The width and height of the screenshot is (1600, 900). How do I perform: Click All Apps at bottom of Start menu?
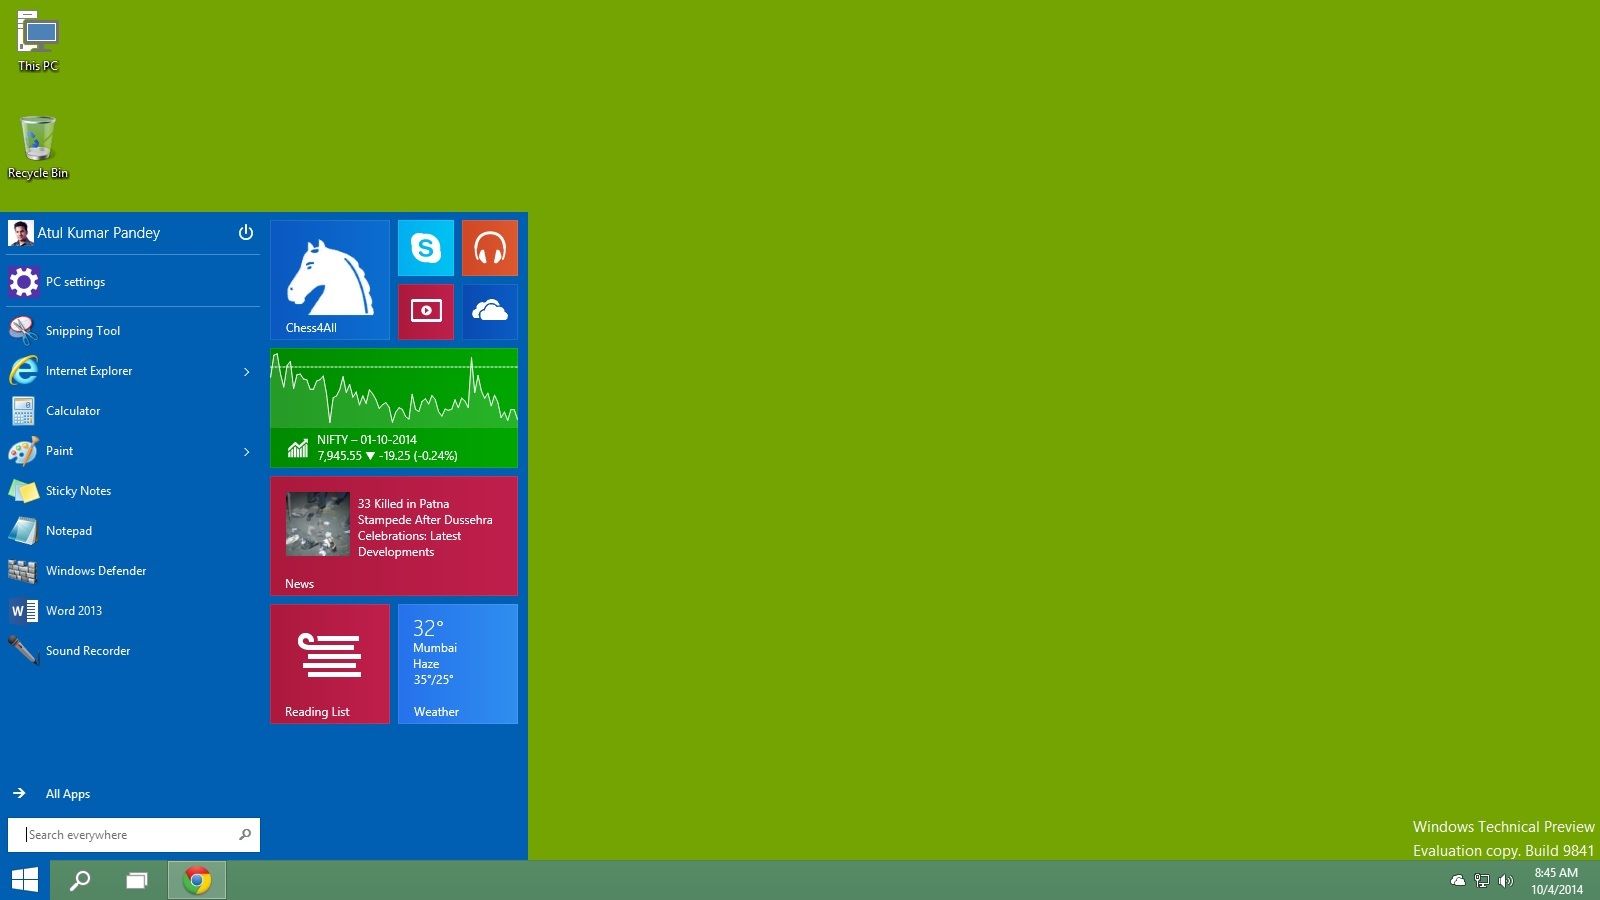[52, 794]
